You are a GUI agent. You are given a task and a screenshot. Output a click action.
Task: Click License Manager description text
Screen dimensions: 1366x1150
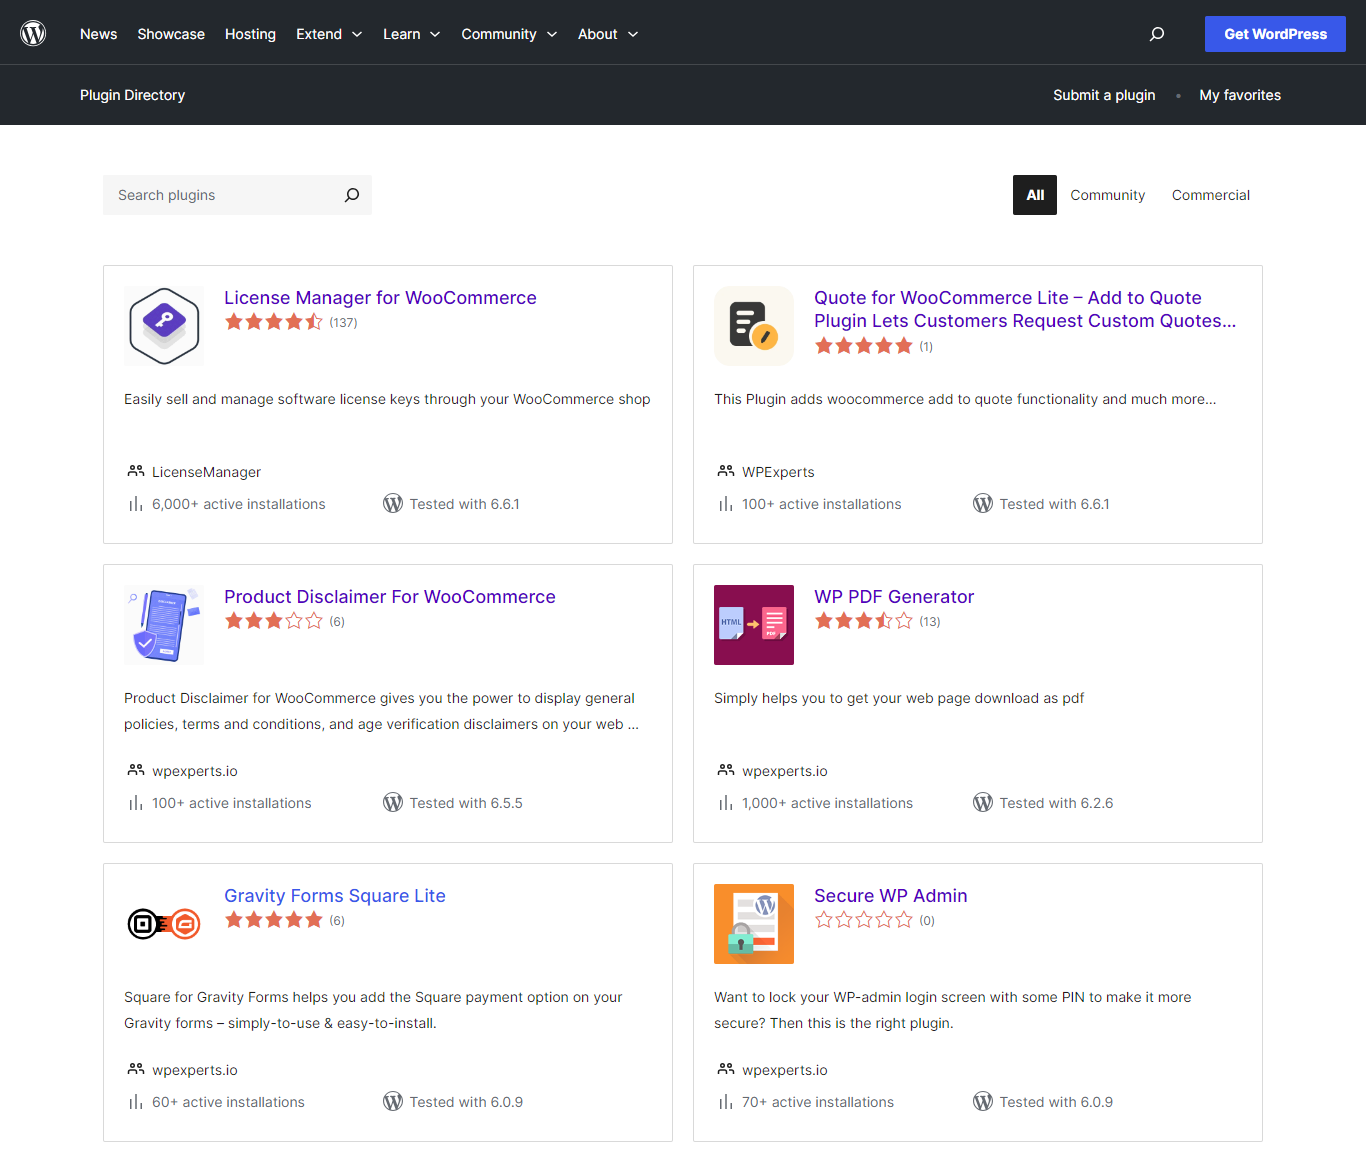pyautogui.click(x=387, y=399)
